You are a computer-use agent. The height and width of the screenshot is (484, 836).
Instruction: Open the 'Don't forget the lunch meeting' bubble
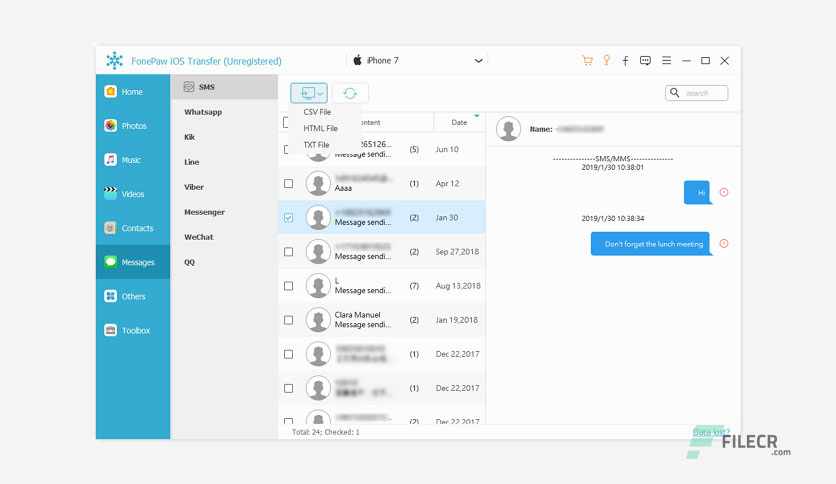point(650,244)
